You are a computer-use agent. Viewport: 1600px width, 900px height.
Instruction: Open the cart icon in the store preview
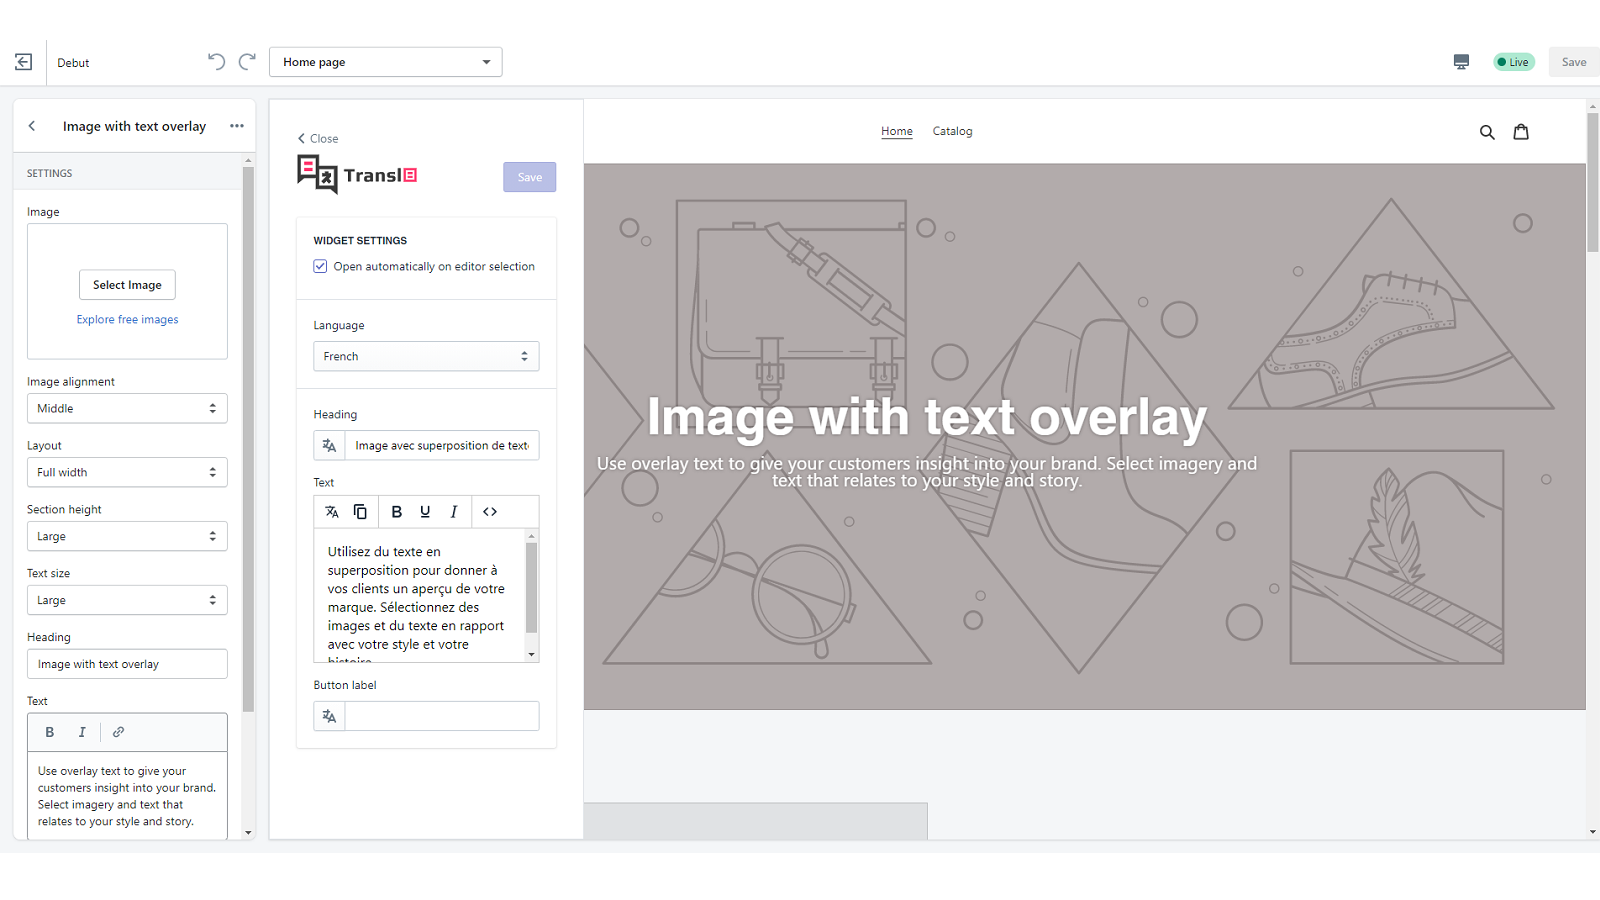point(1520,131)
